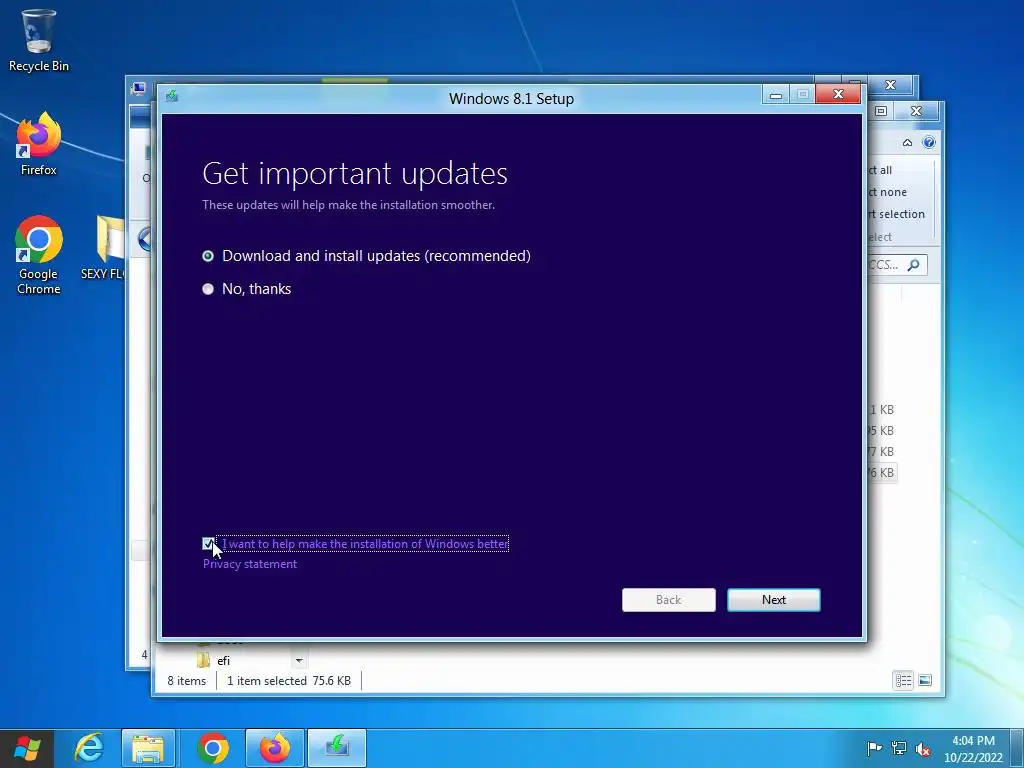Click the Explorer back navigation arrow
This screenshot has height=768, width=1024.
coord(145,239)
